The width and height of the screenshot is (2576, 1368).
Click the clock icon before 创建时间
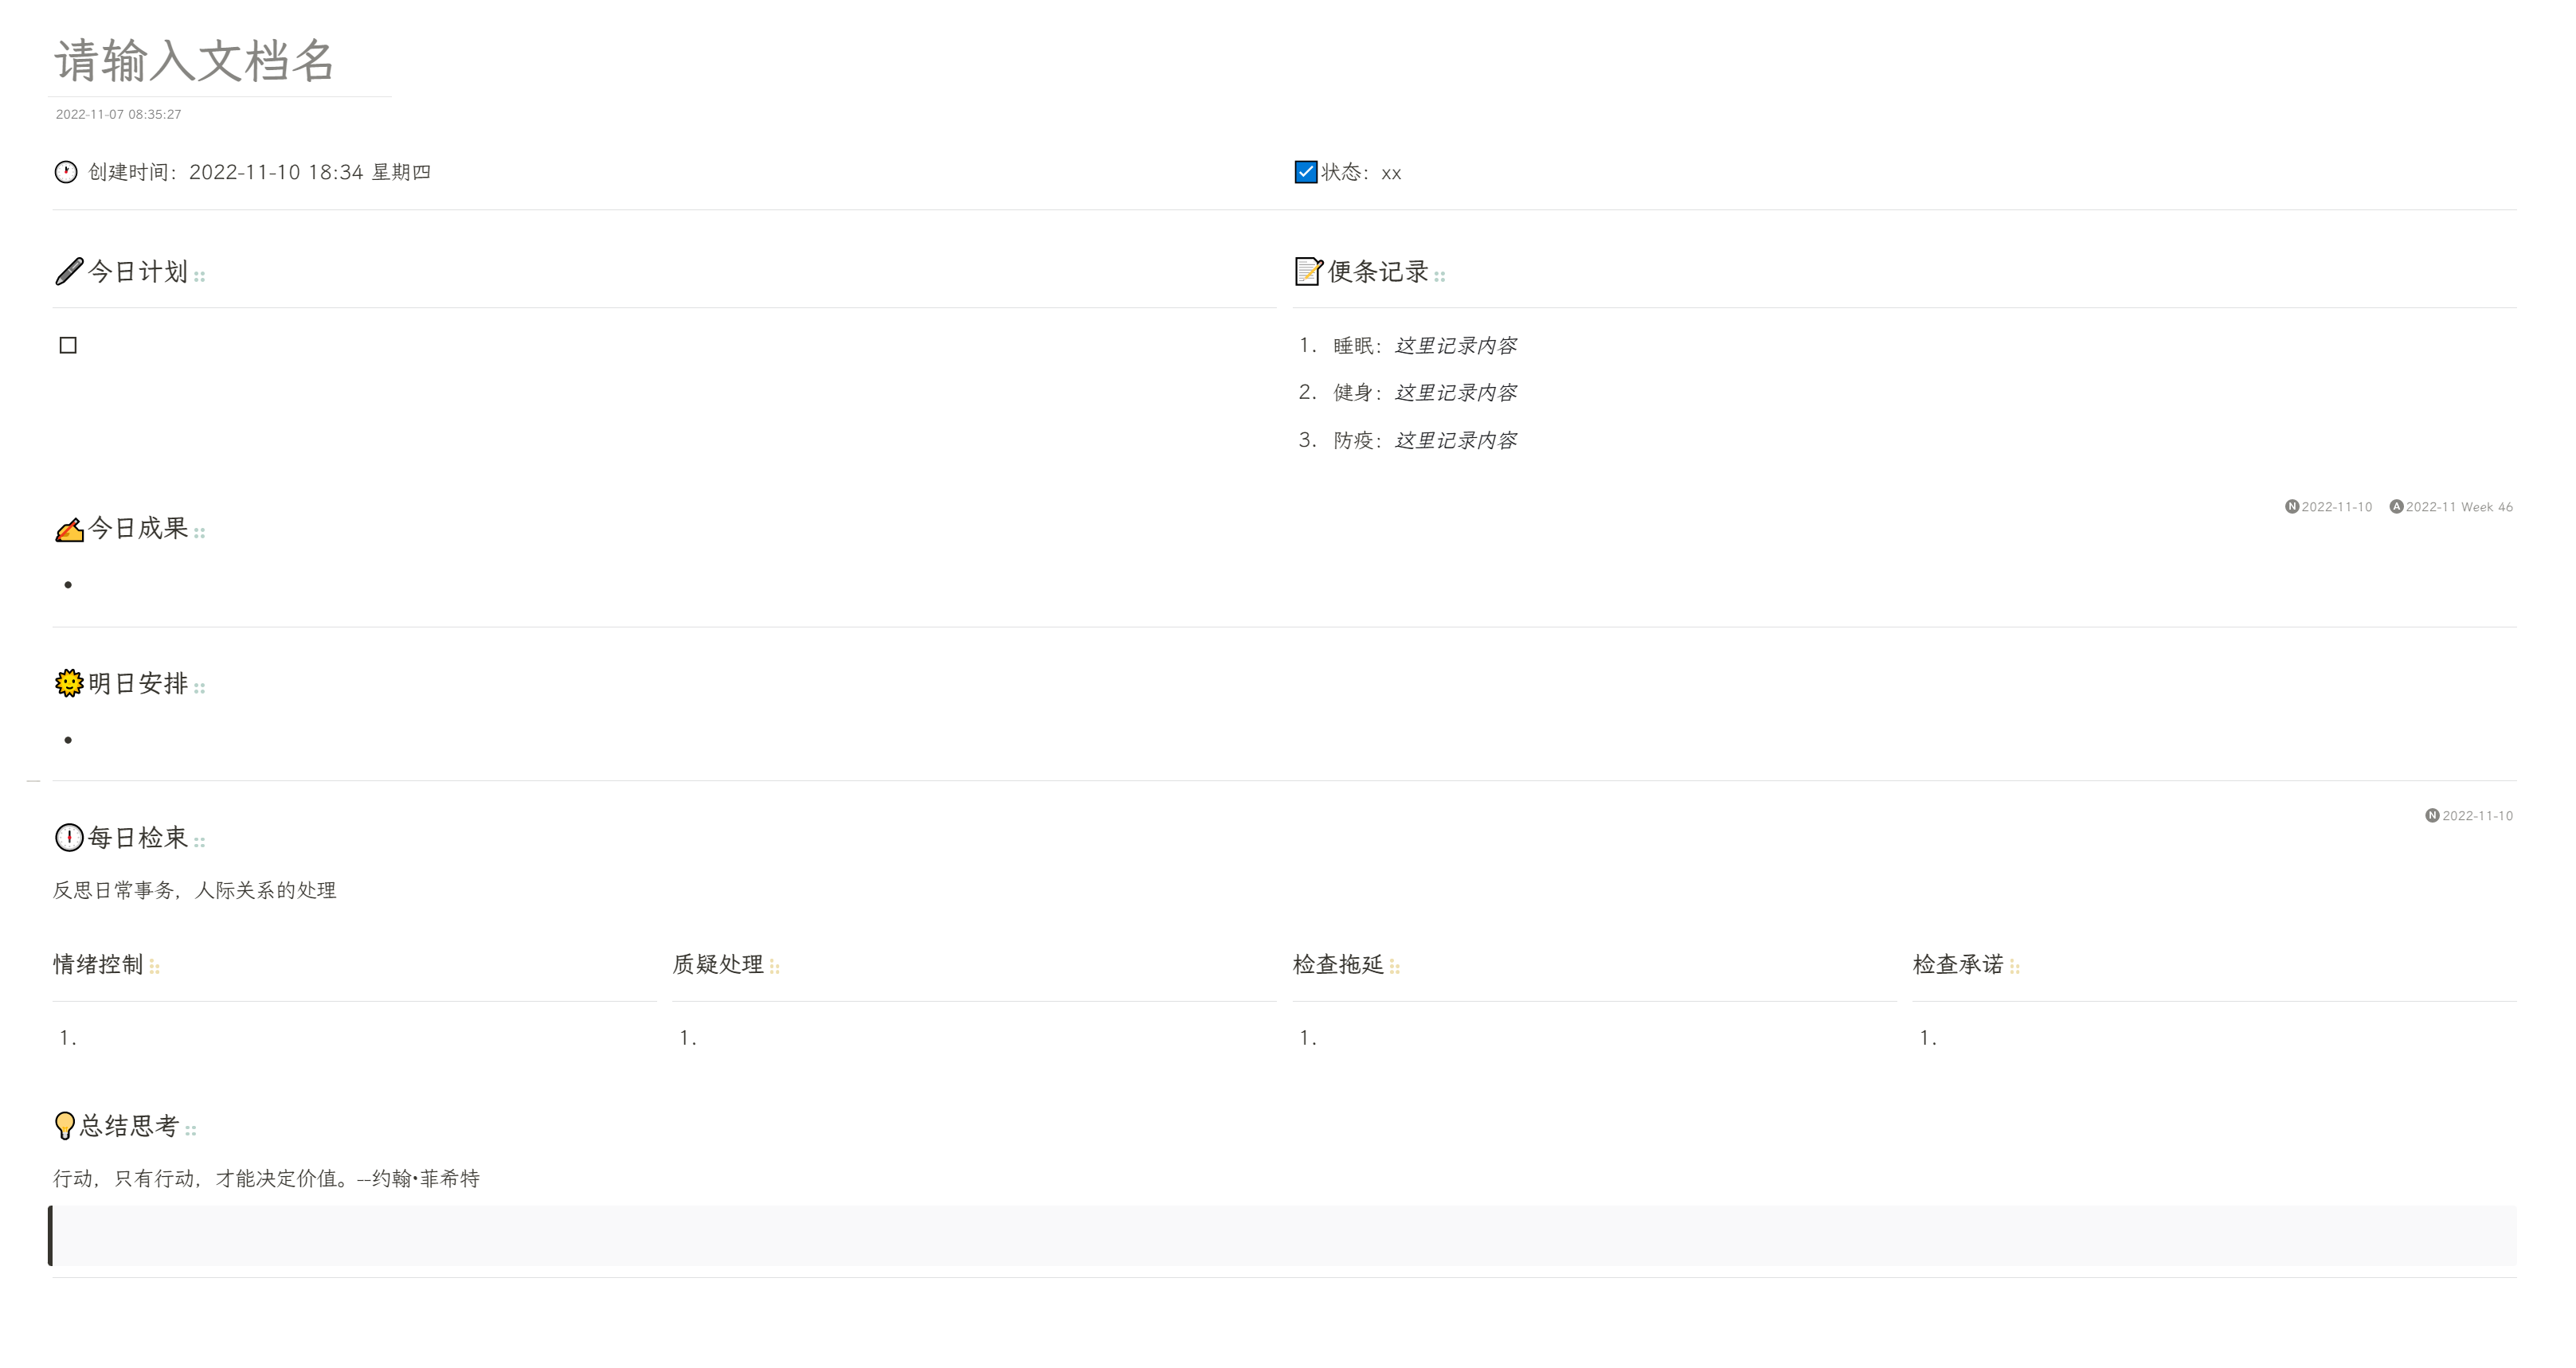click(66, 172)
